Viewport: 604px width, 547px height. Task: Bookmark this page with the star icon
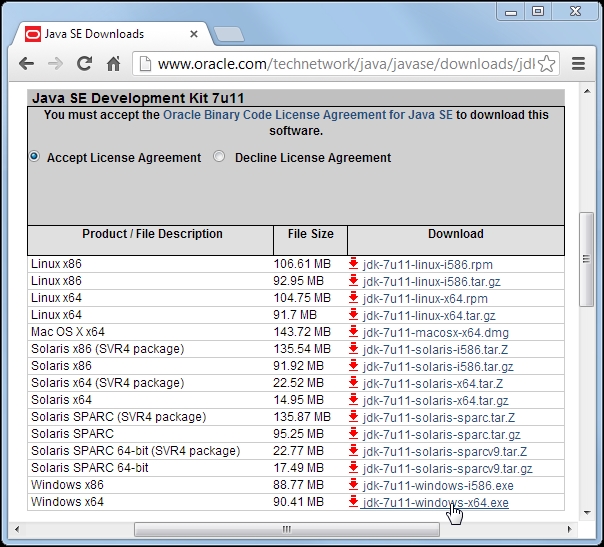click(547, 64)
